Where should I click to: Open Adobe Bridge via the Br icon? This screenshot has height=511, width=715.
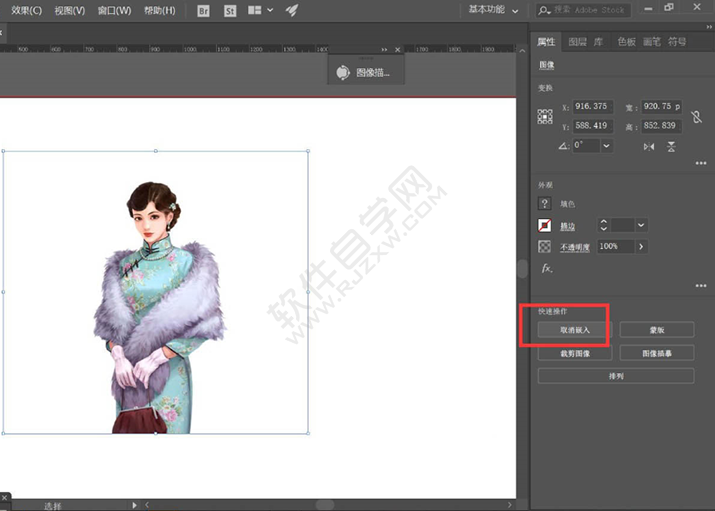click(204, 11)
